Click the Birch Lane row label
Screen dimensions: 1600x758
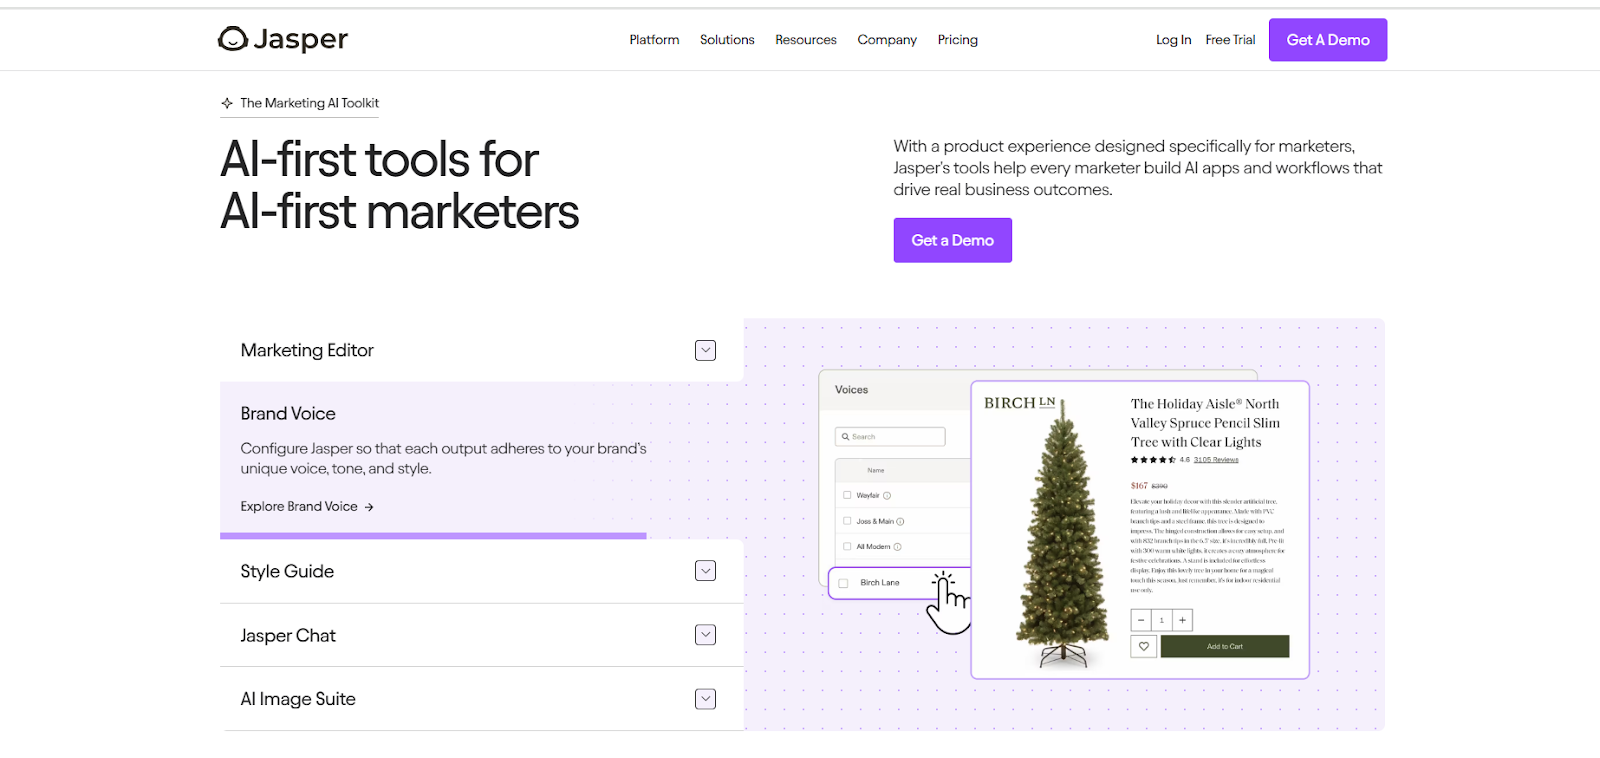(x=880, y=583)
